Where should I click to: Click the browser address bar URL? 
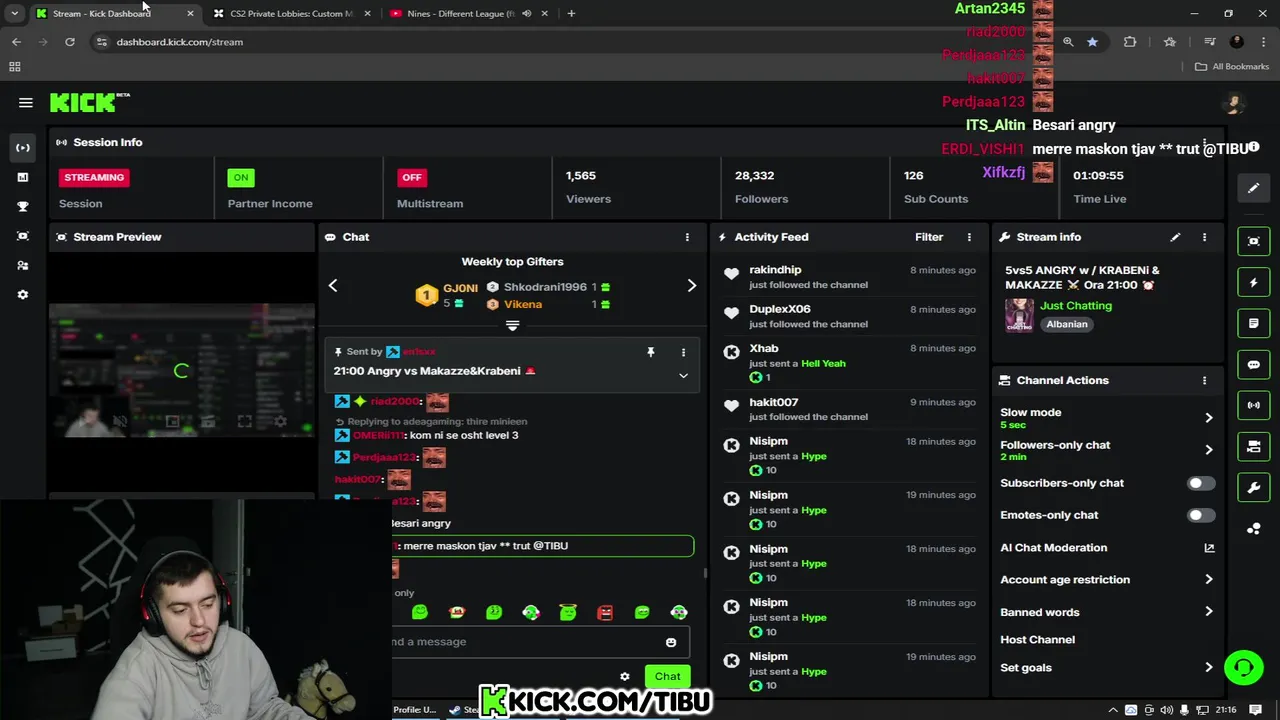pos(180,42)
